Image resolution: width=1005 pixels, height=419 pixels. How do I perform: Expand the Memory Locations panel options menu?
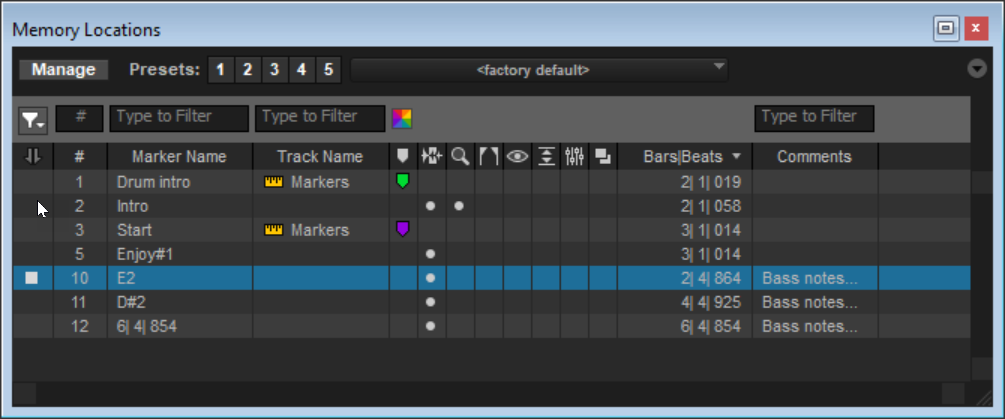977,69
